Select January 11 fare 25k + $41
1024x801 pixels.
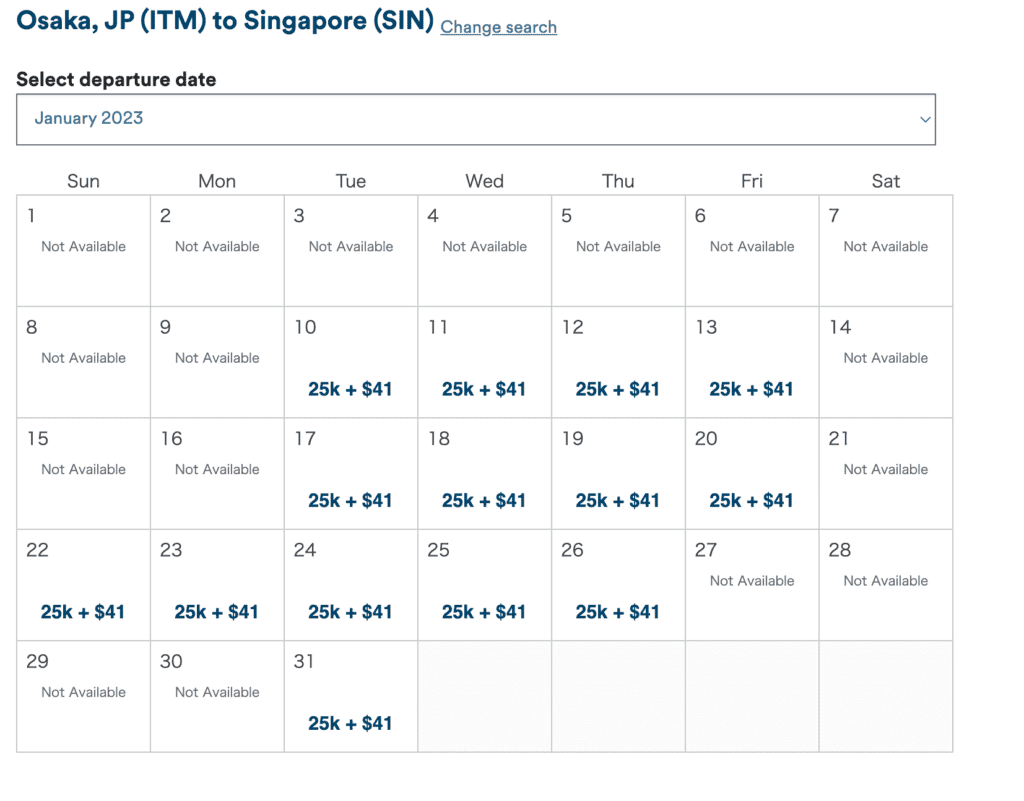tap(484, 389)
